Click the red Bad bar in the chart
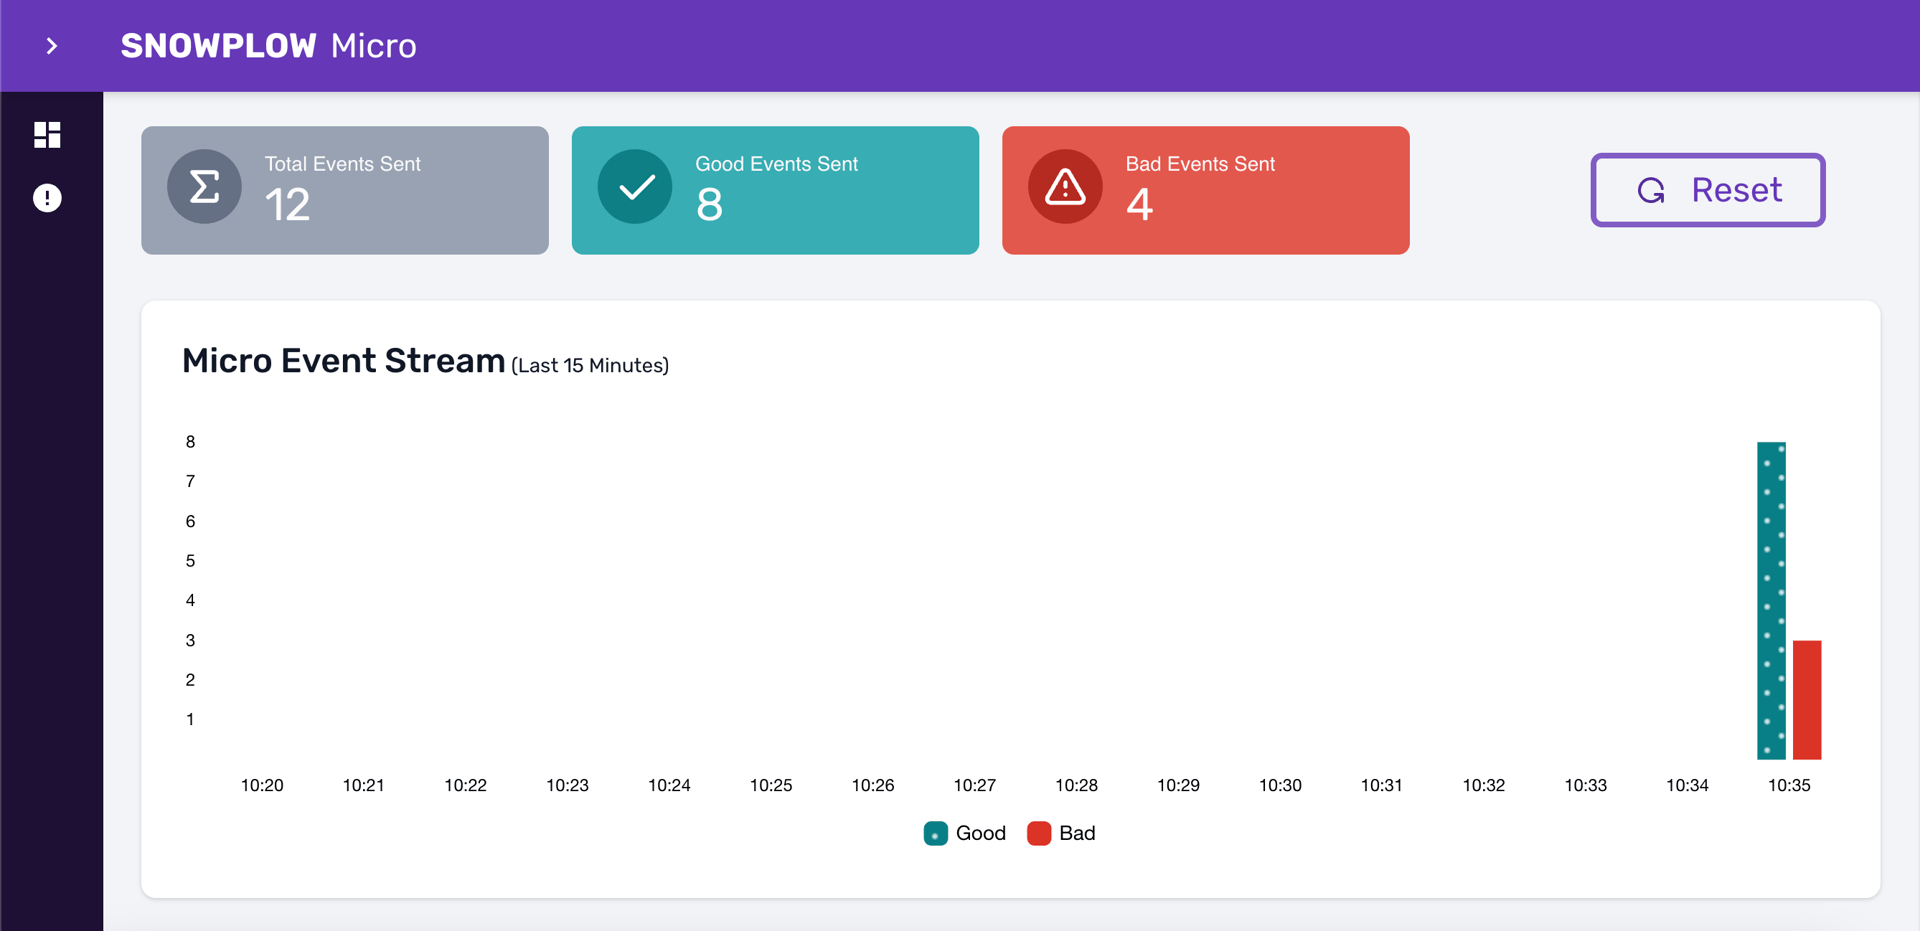Image resolution: width=1920 pixels, height=931 pixels. tap(1807, 700)
